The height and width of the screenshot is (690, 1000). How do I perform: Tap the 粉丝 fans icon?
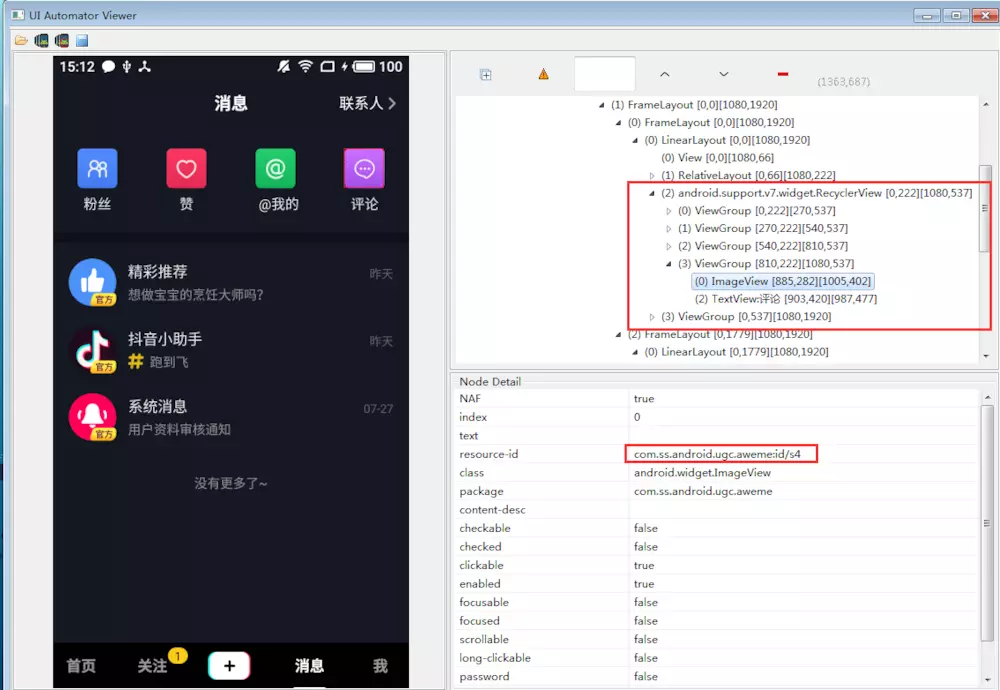pyautogui.click(x=97, y=168)
